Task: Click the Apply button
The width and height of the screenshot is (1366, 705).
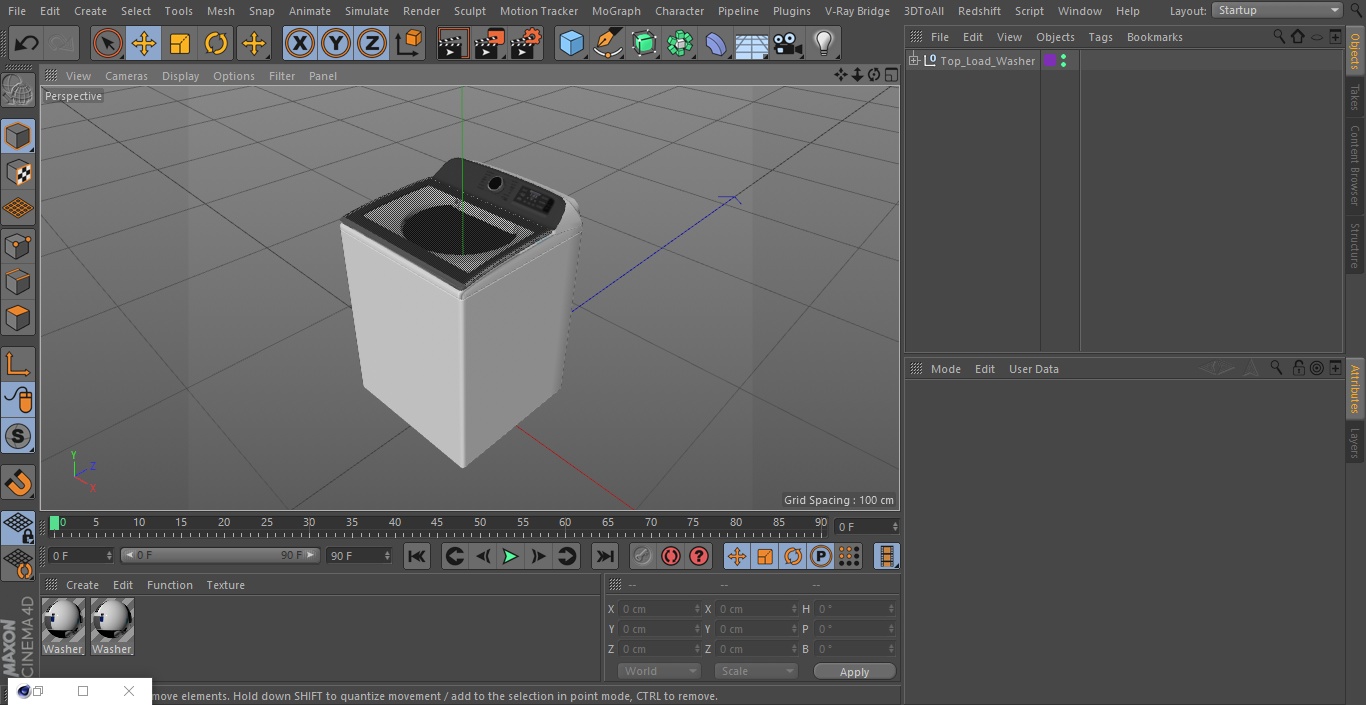Action: 854,672
